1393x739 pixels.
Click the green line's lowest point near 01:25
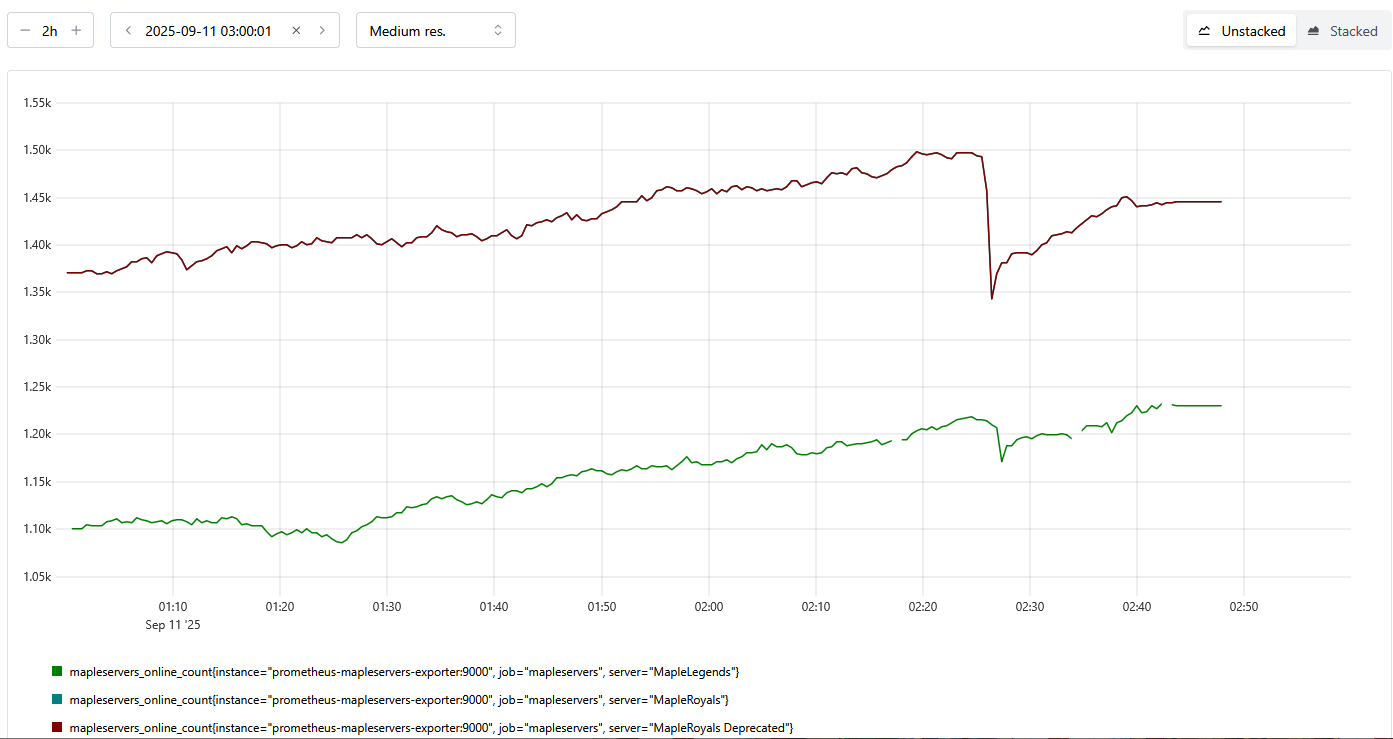tap(342, 543)
